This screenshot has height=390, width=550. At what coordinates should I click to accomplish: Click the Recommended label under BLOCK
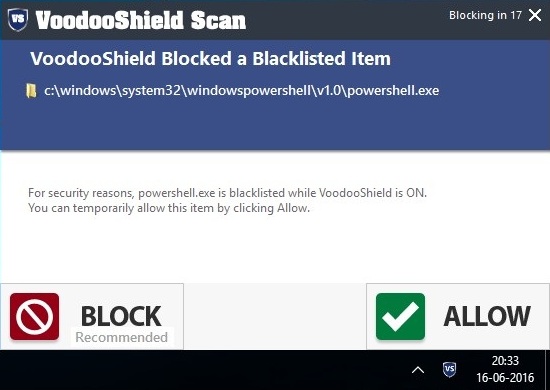click(122, 337)
